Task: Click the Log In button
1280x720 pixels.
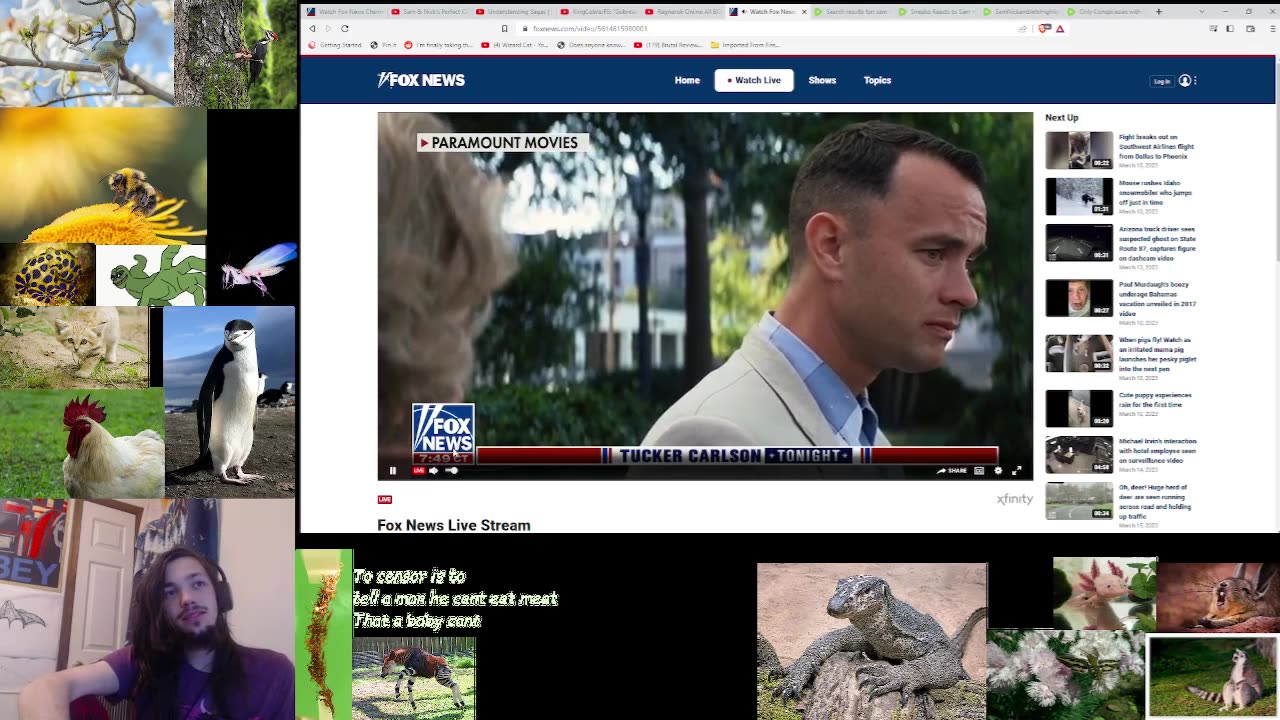Action: point(1161,81)
